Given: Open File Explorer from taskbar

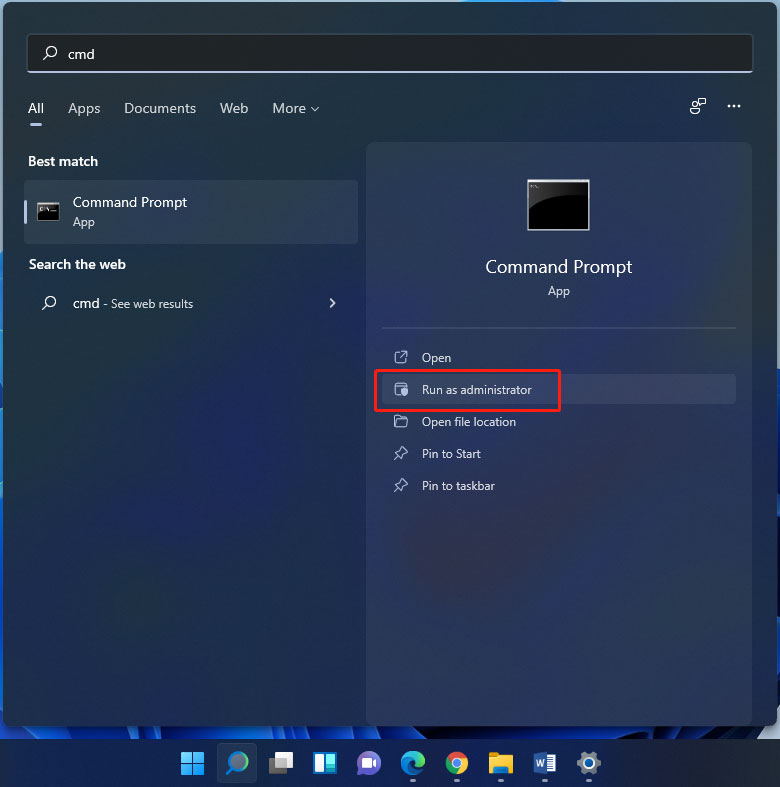Looking at the screenshot, I should click(x=501, y=764).
